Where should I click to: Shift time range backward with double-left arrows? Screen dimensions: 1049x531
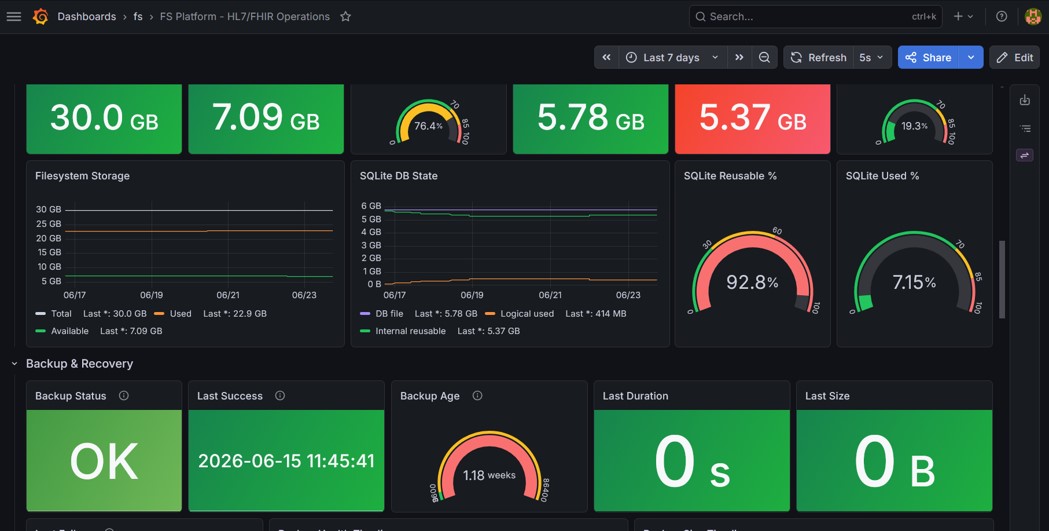point(606,58)
